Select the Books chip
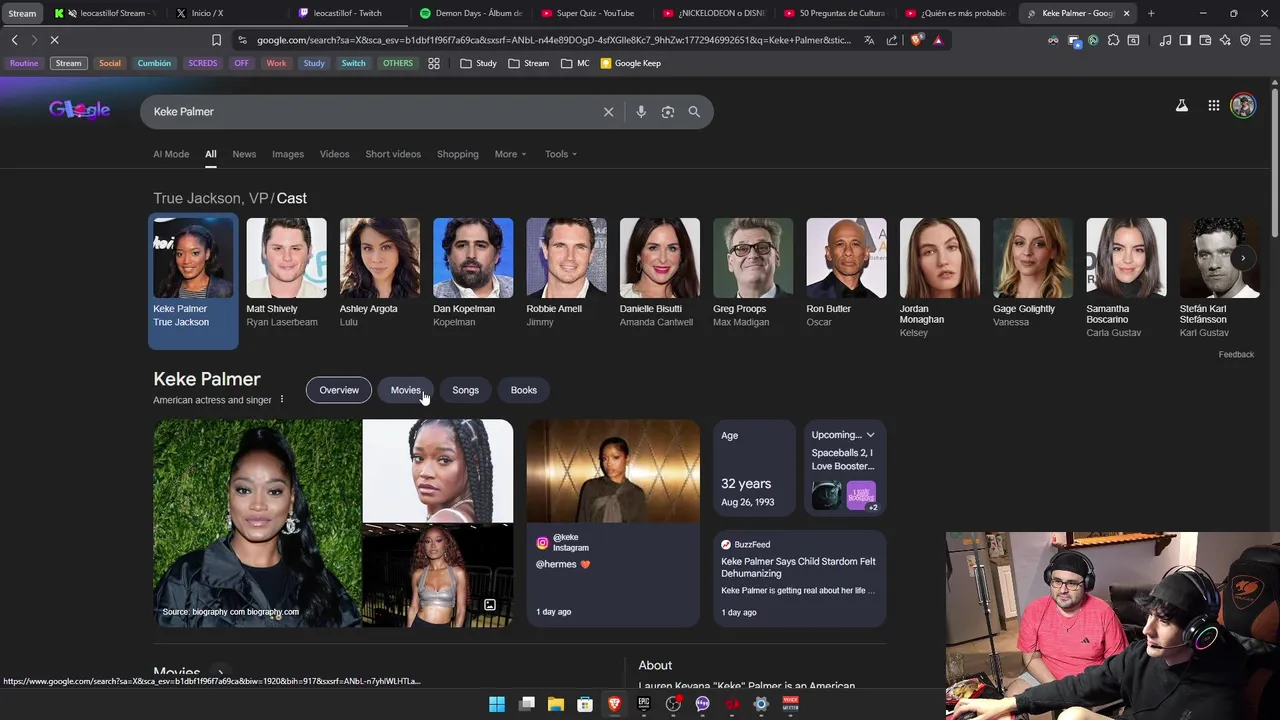 point(524,390)
